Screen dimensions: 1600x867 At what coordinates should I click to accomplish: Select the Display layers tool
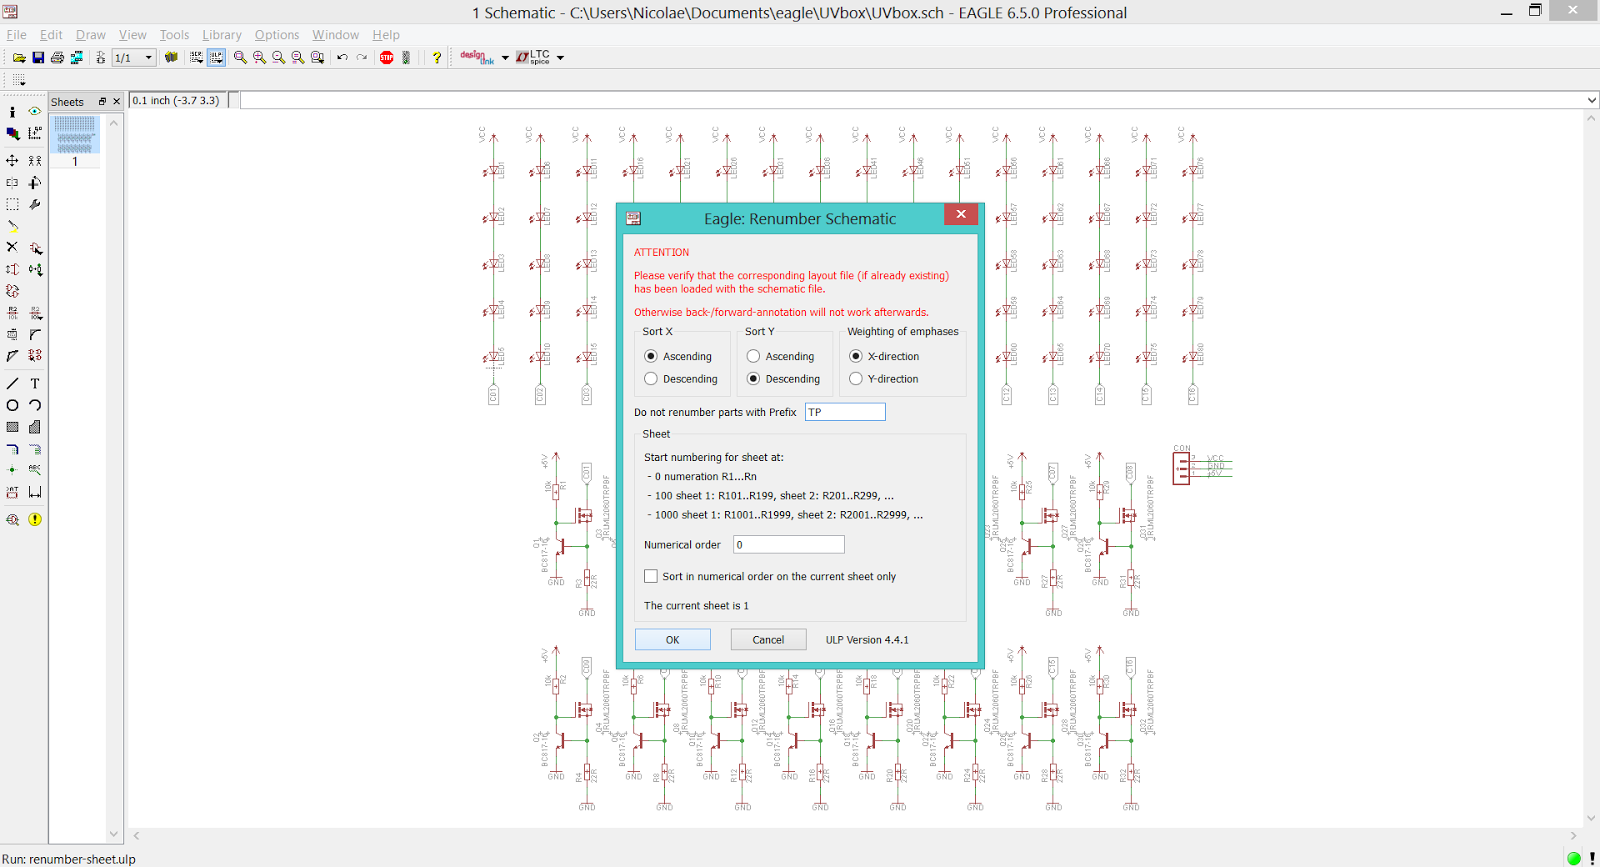point(12,133)
